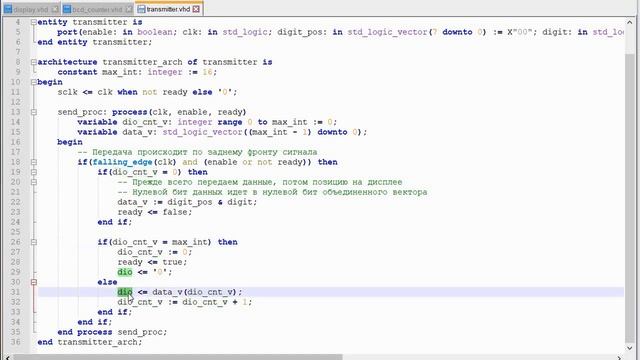Screen dimensions: 640x360
Task: Click max_int in the constant declaration
Action: (120, 72)
